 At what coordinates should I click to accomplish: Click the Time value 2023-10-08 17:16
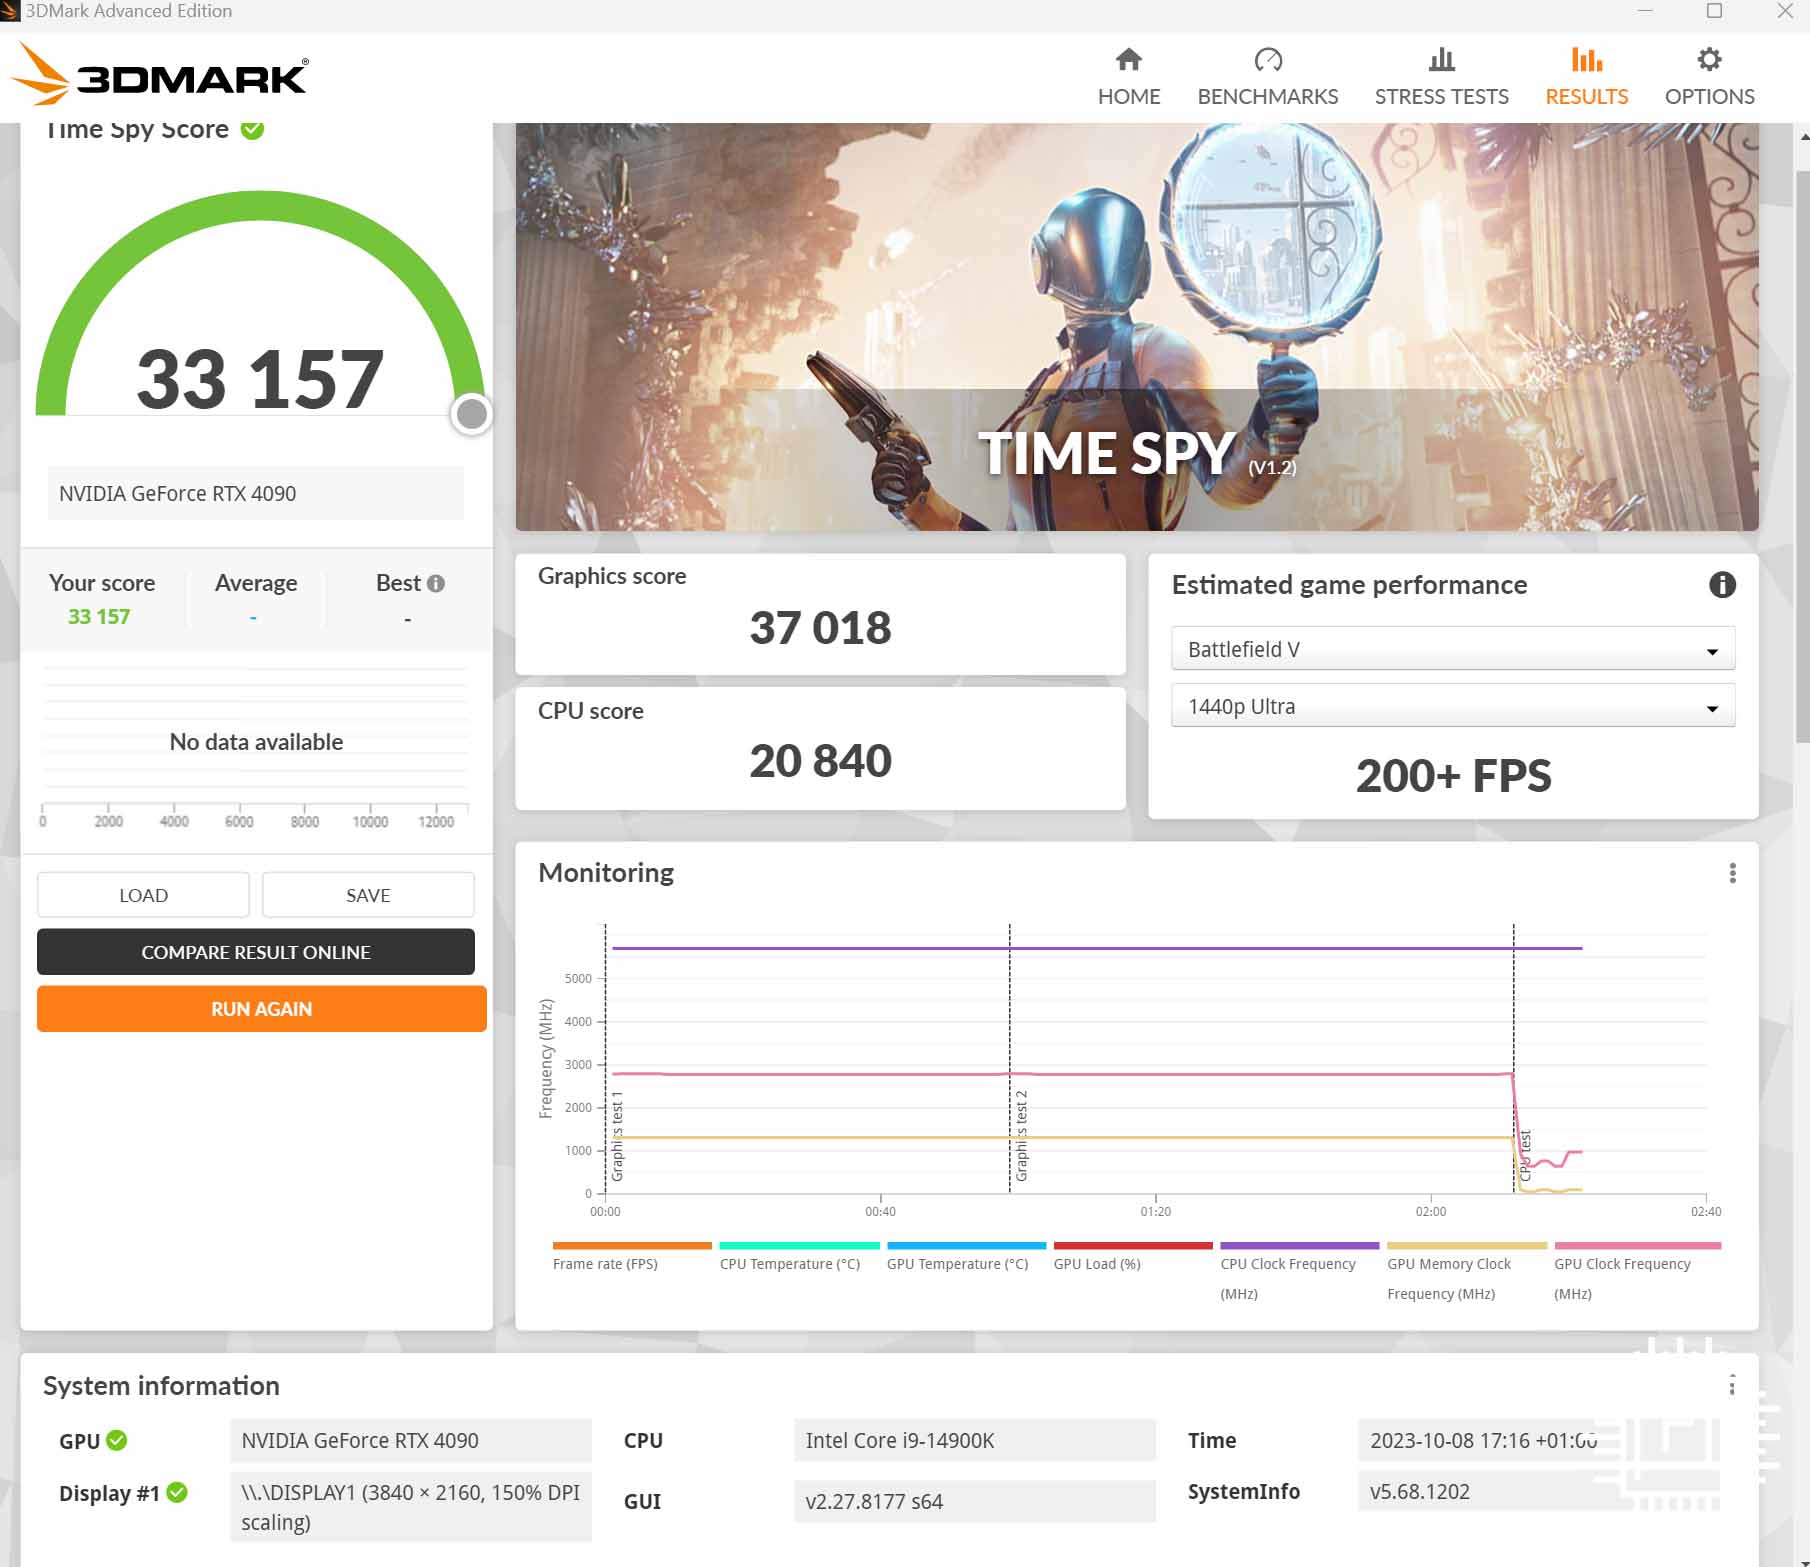1538,1440
